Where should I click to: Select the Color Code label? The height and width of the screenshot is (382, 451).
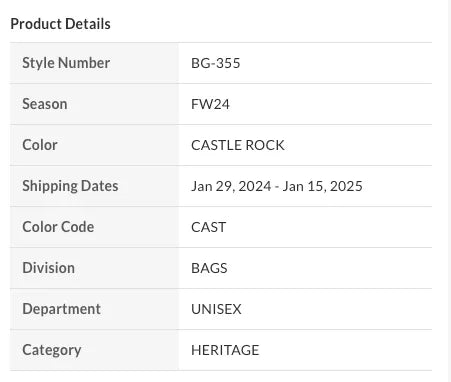click(58, 227)
